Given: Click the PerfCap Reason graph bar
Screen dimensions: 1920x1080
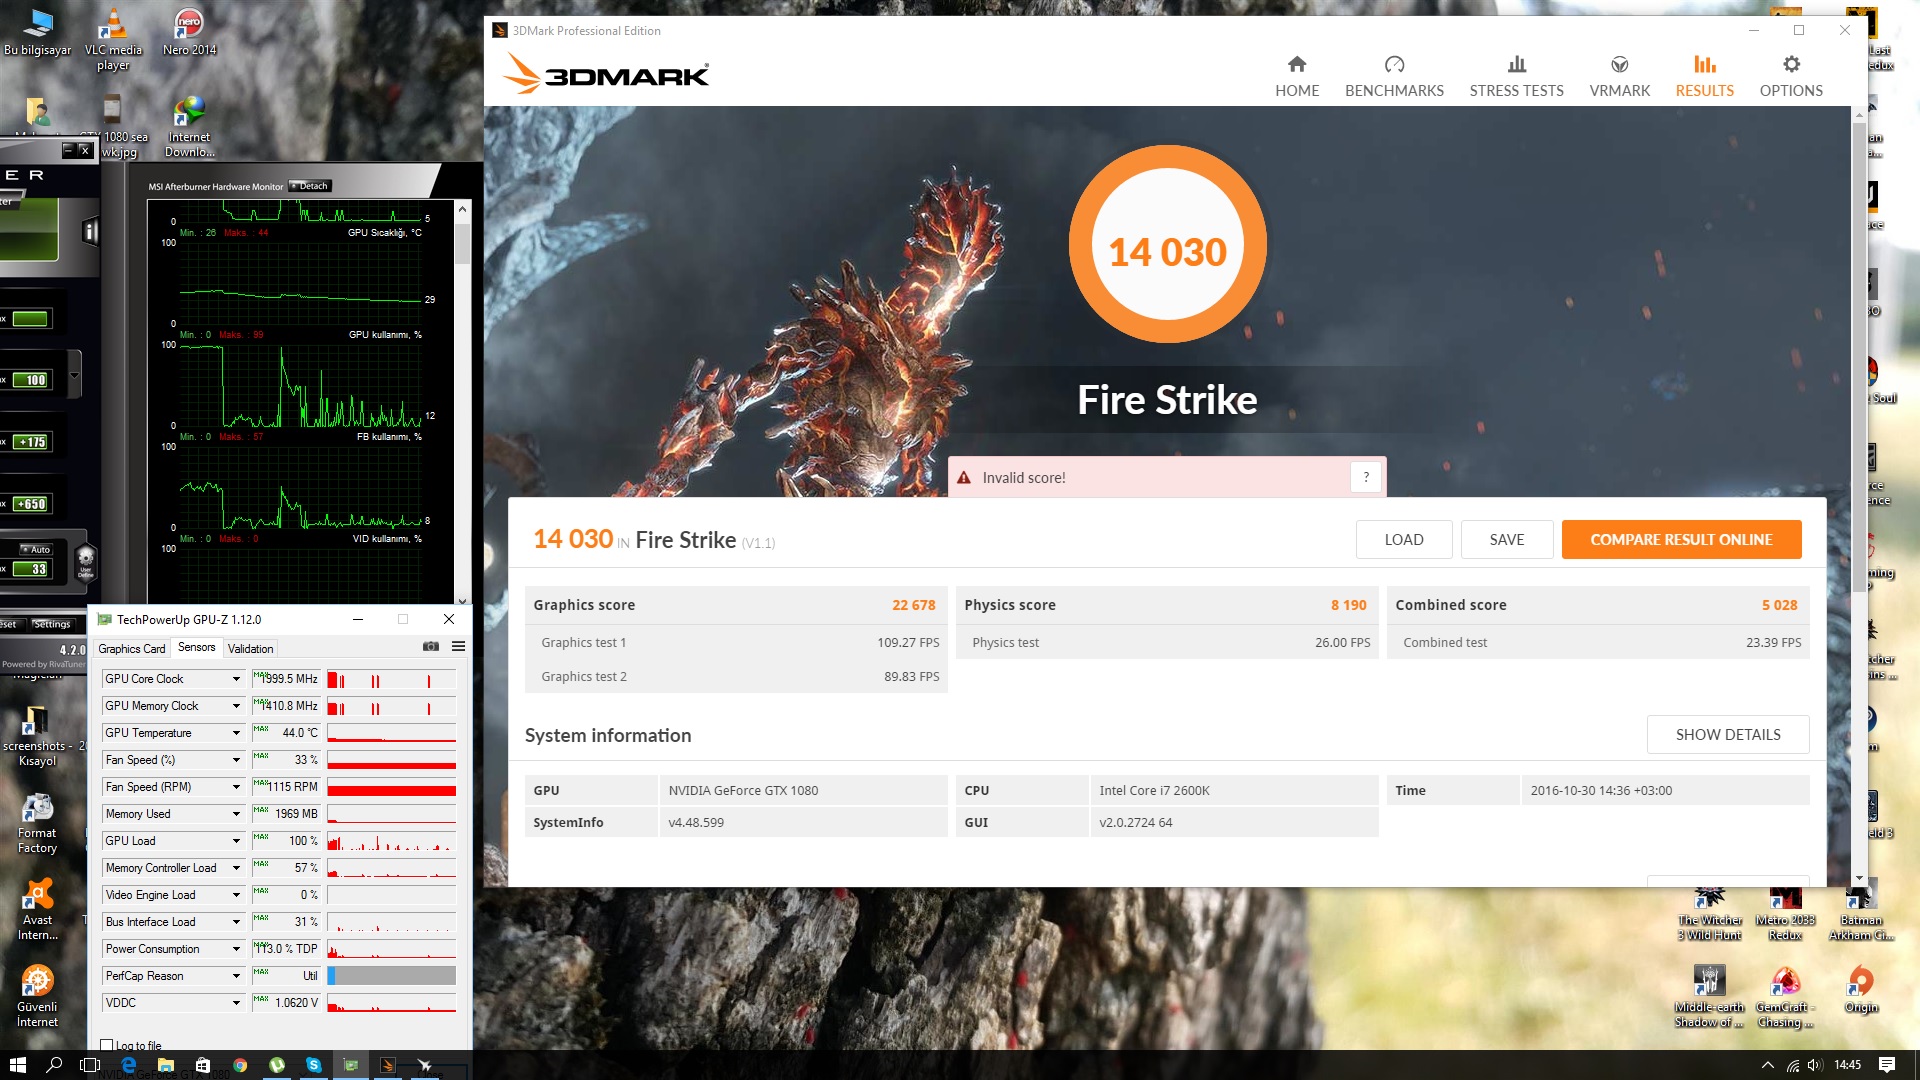Looking at the screenshot, I should point(392,975).
